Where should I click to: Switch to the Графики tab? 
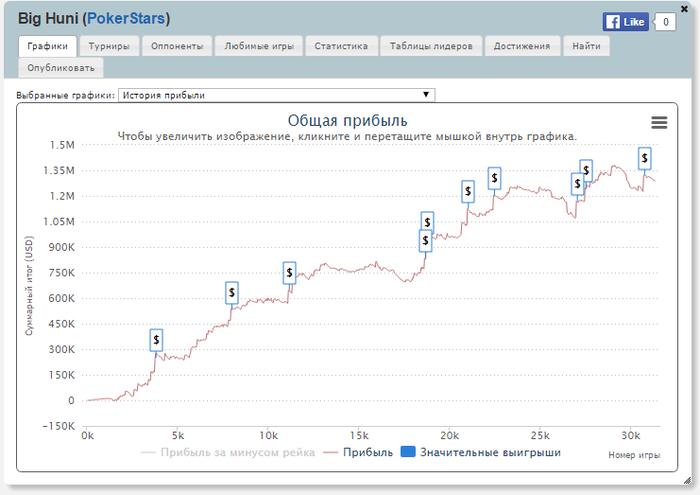point(47,46)
